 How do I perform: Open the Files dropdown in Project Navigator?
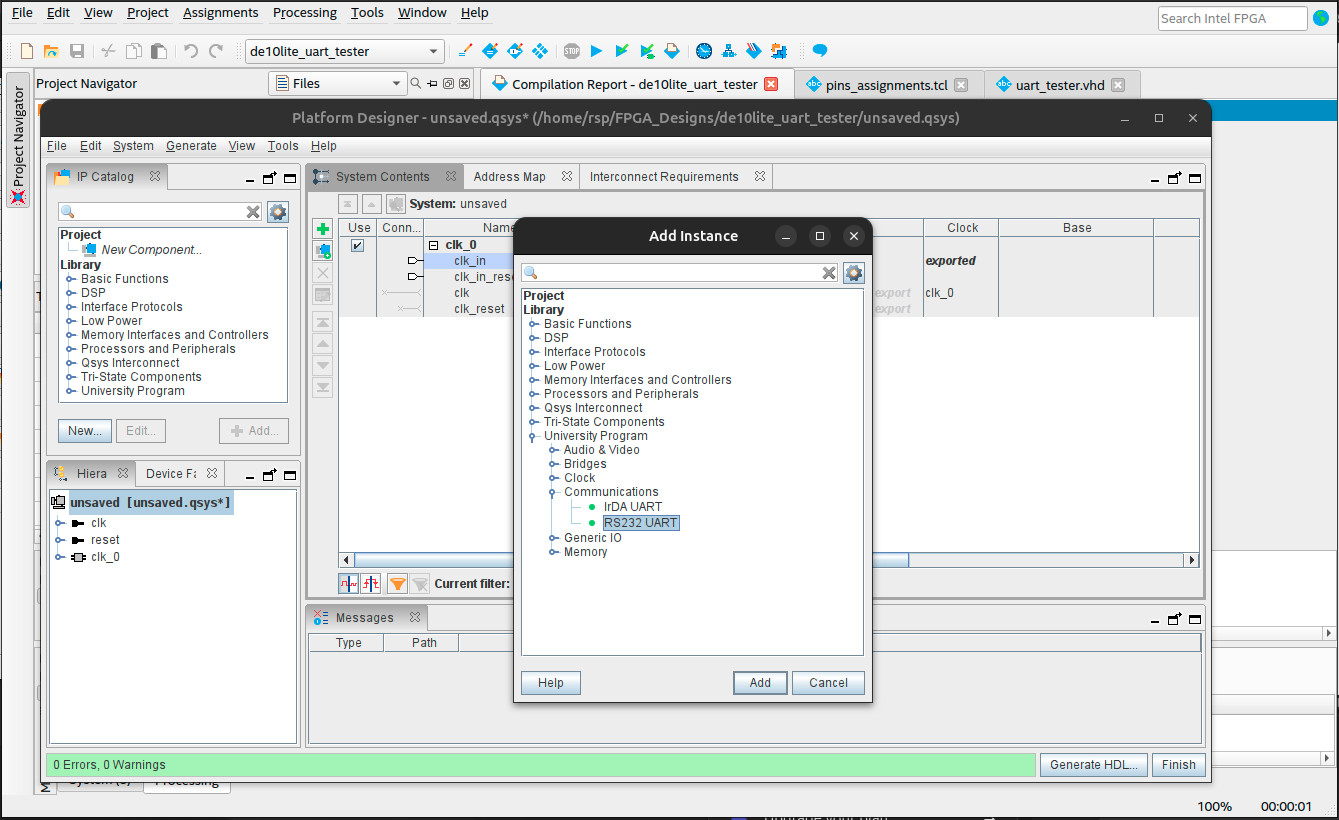click(396, 84)
